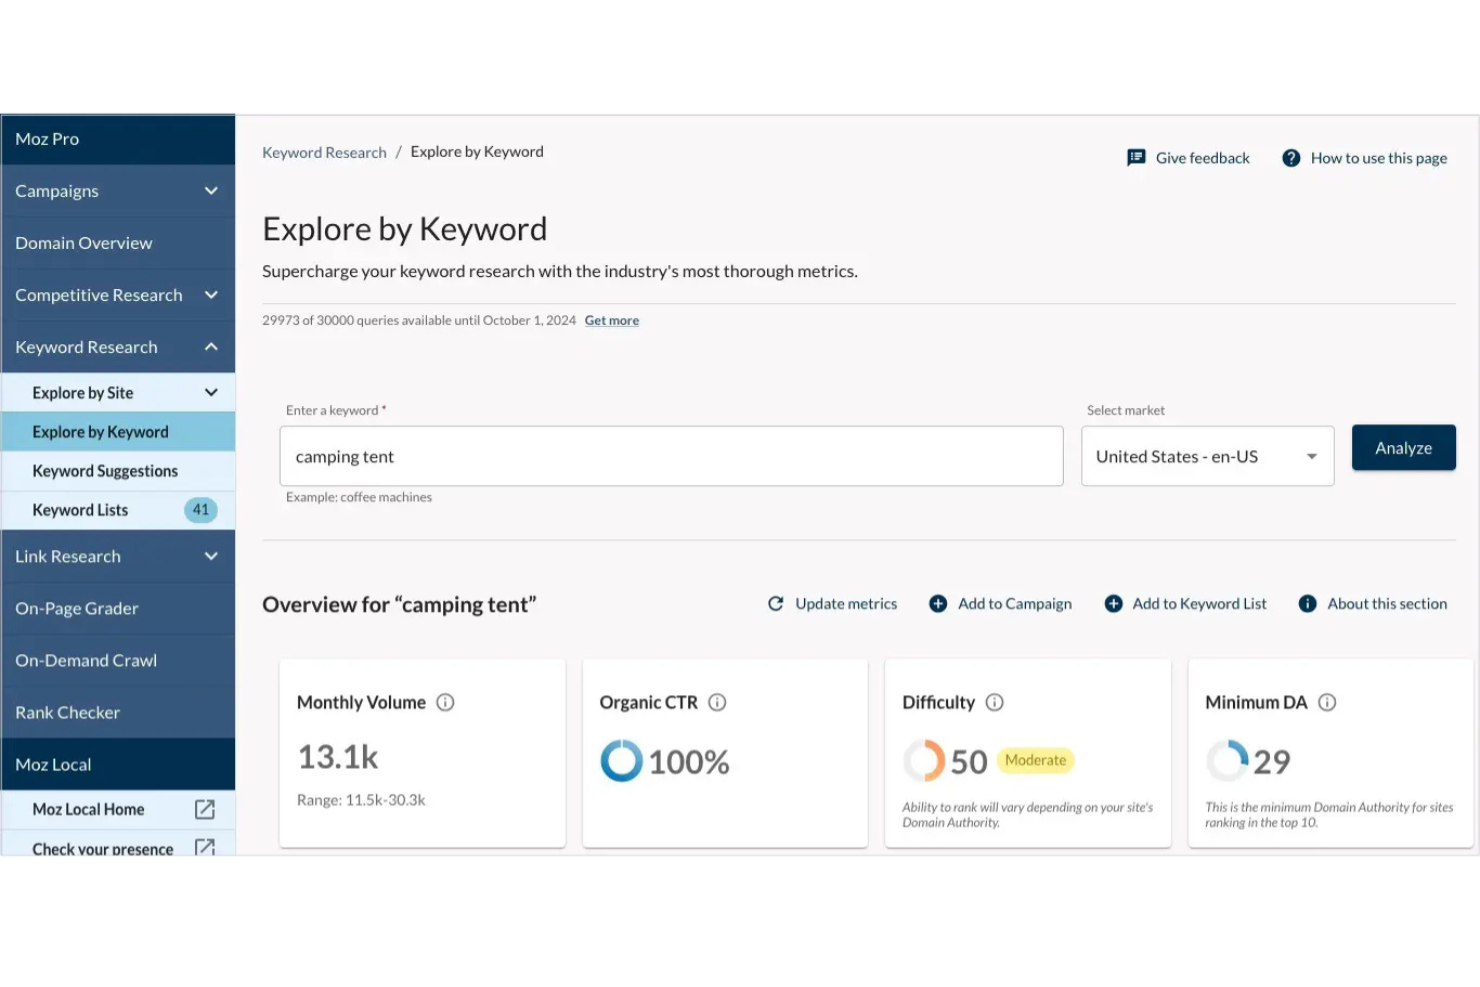Viewport: 1480px width, 987px height.
Task: Open the Monthly Volume info icon
Action: 445,703
